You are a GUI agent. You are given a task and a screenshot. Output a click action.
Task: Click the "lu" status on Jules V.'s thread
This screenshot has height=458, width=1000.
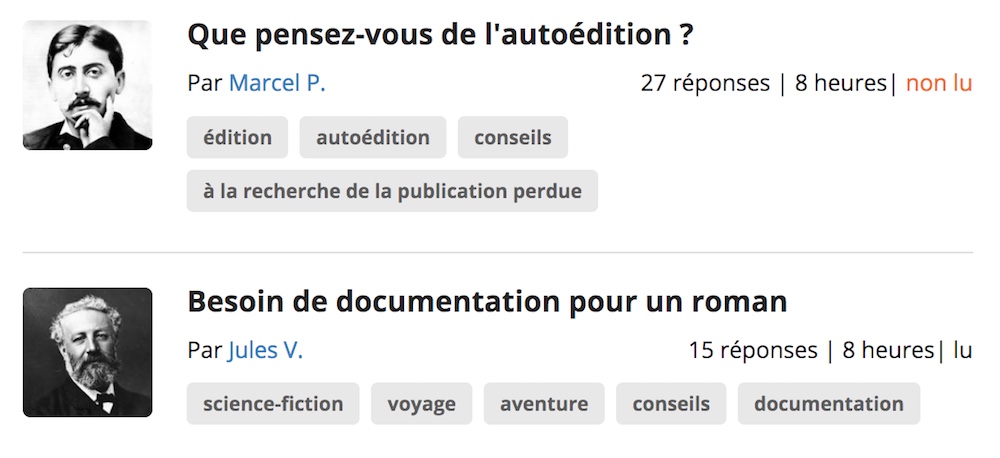point(962,350)
